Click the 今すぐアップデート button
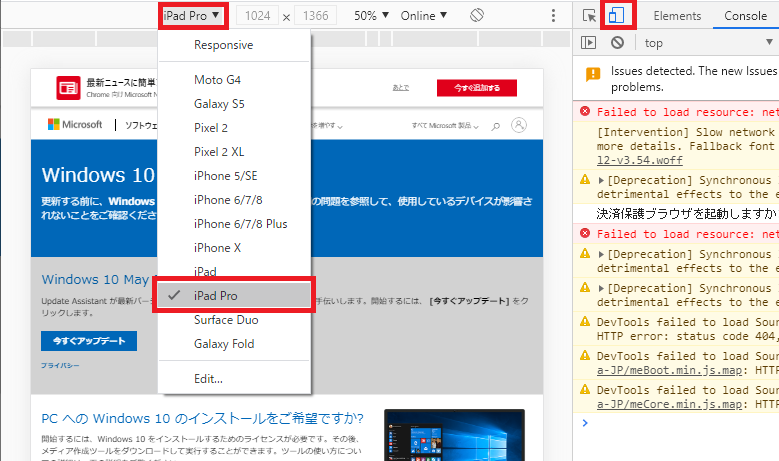Image resolution: width=779 pixels, height=461 pixels. coord(89,341)
